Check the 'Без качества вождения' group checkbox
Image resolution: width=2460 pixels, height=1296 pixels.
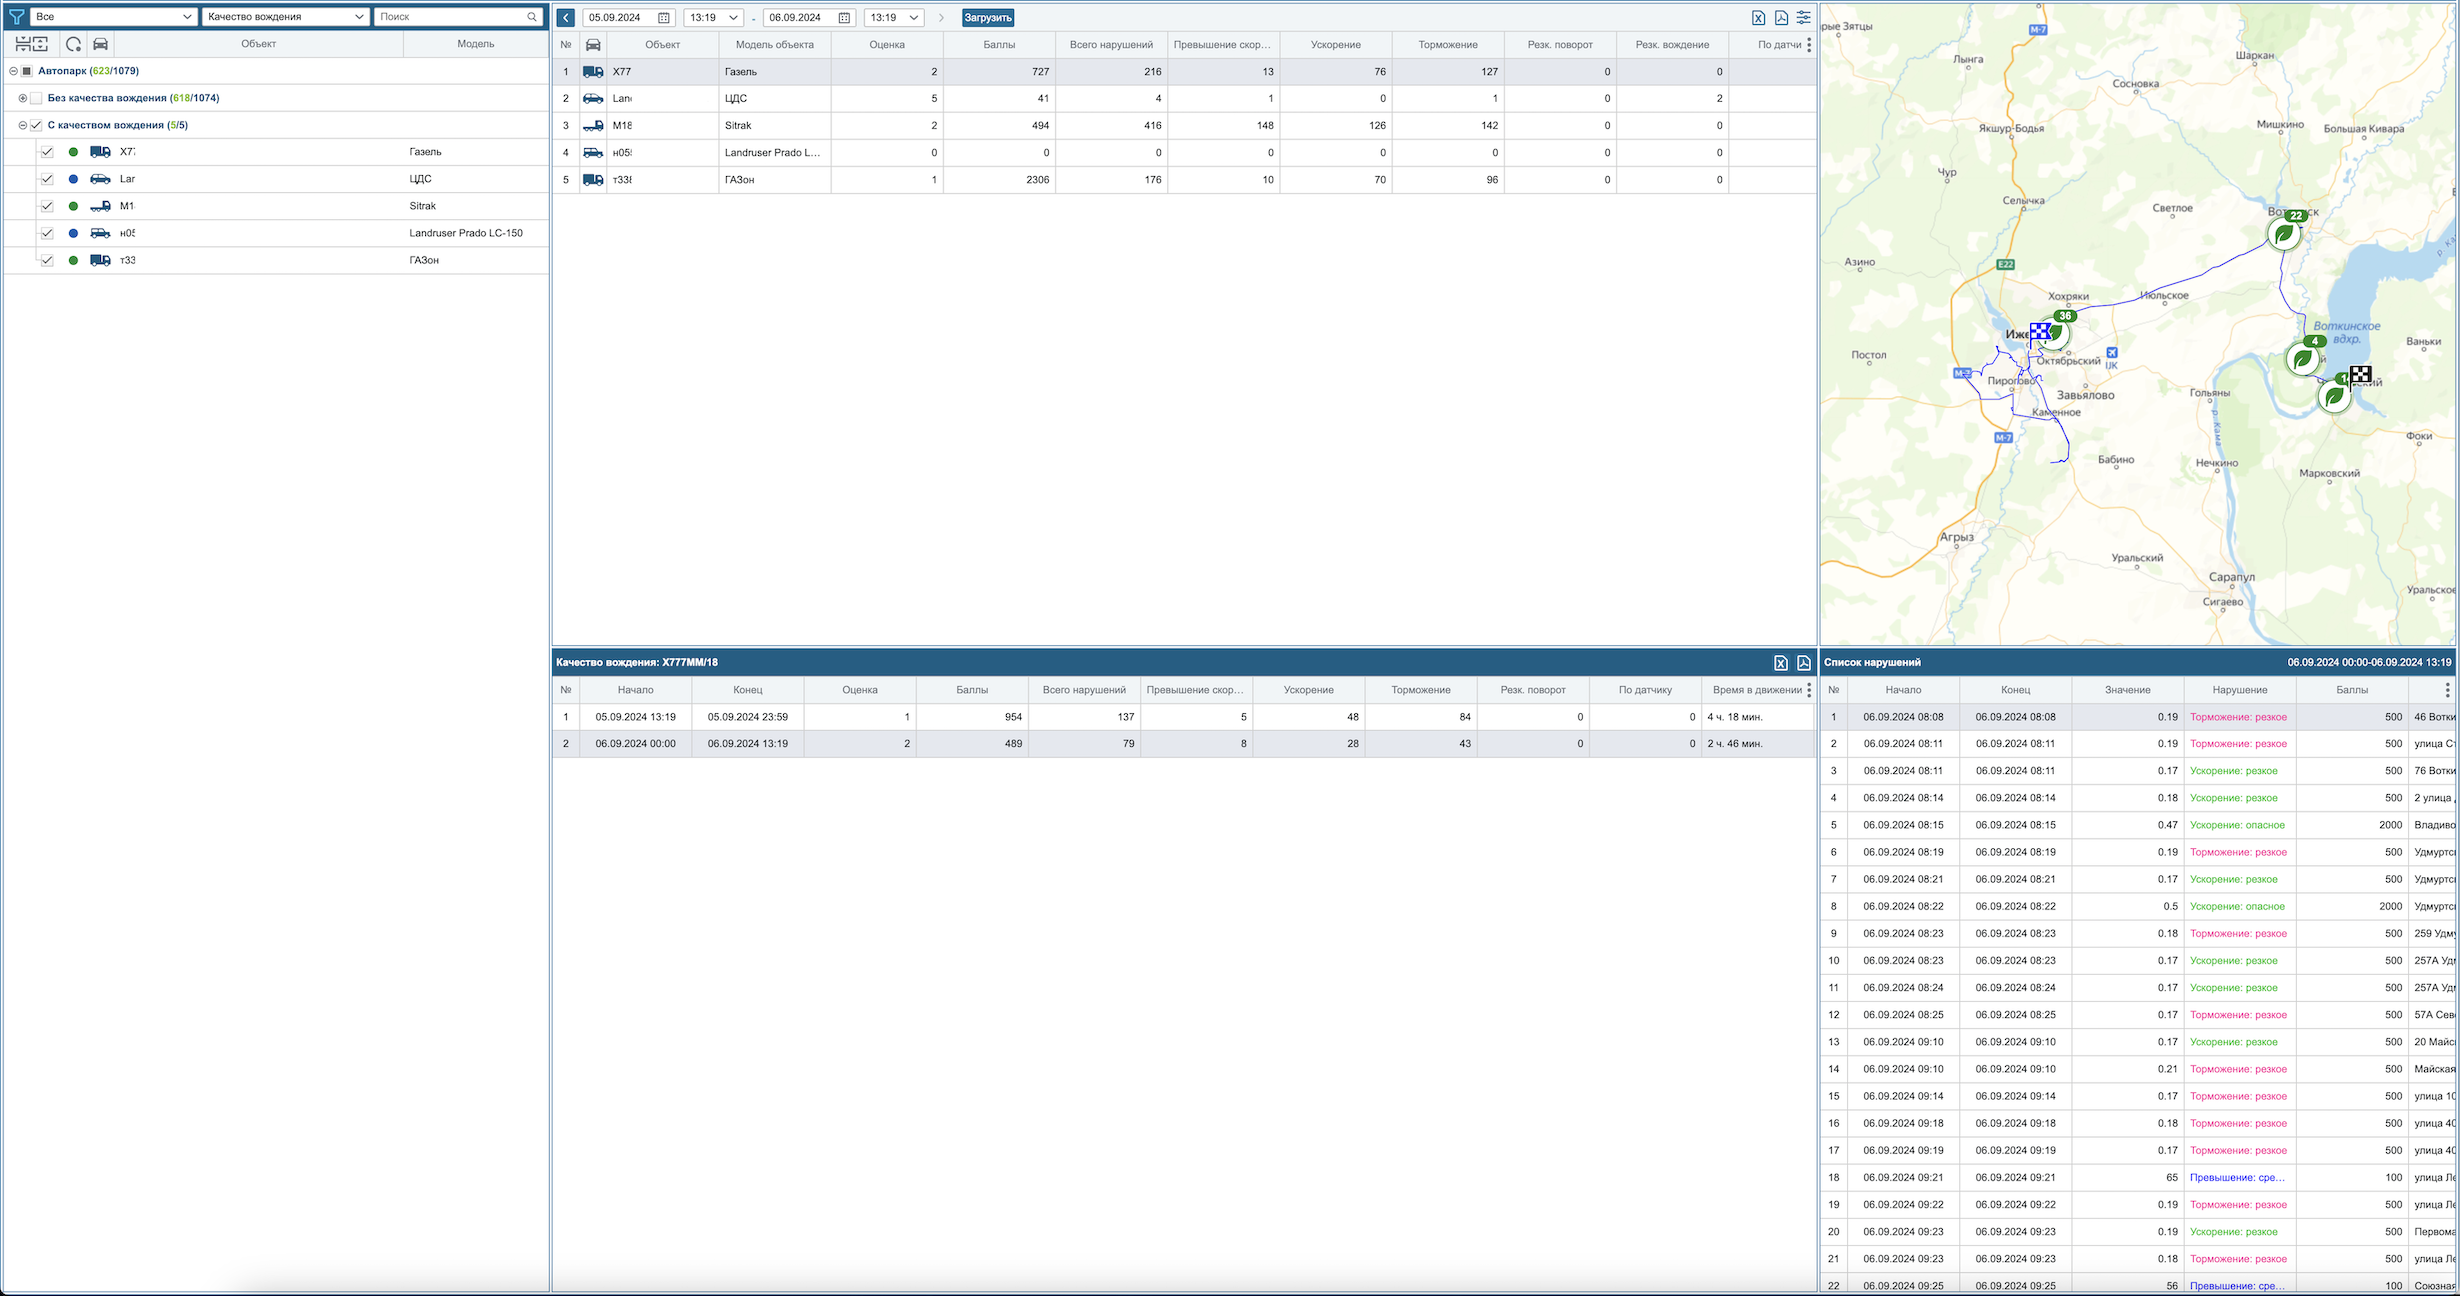(x=36, y=98)
